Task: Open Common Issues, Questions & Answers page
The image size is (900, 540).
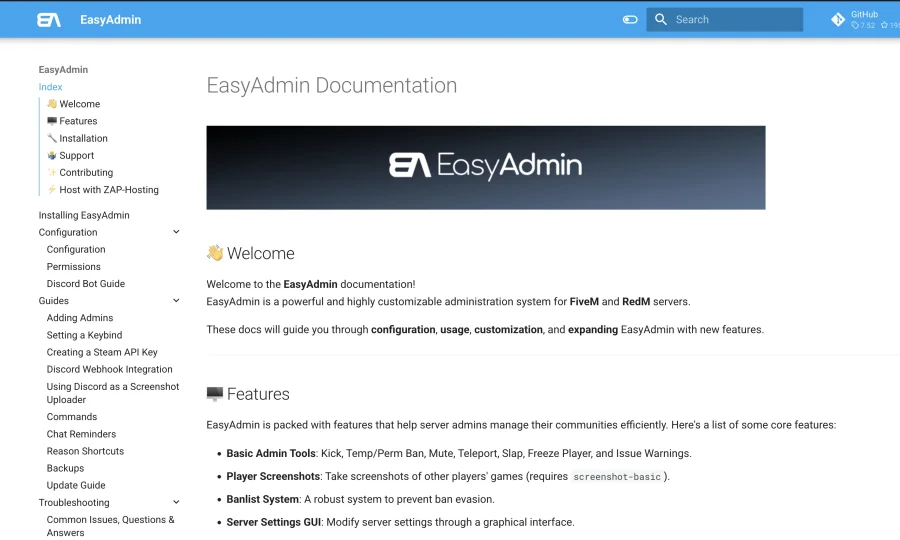Action: tap(110, 526)
